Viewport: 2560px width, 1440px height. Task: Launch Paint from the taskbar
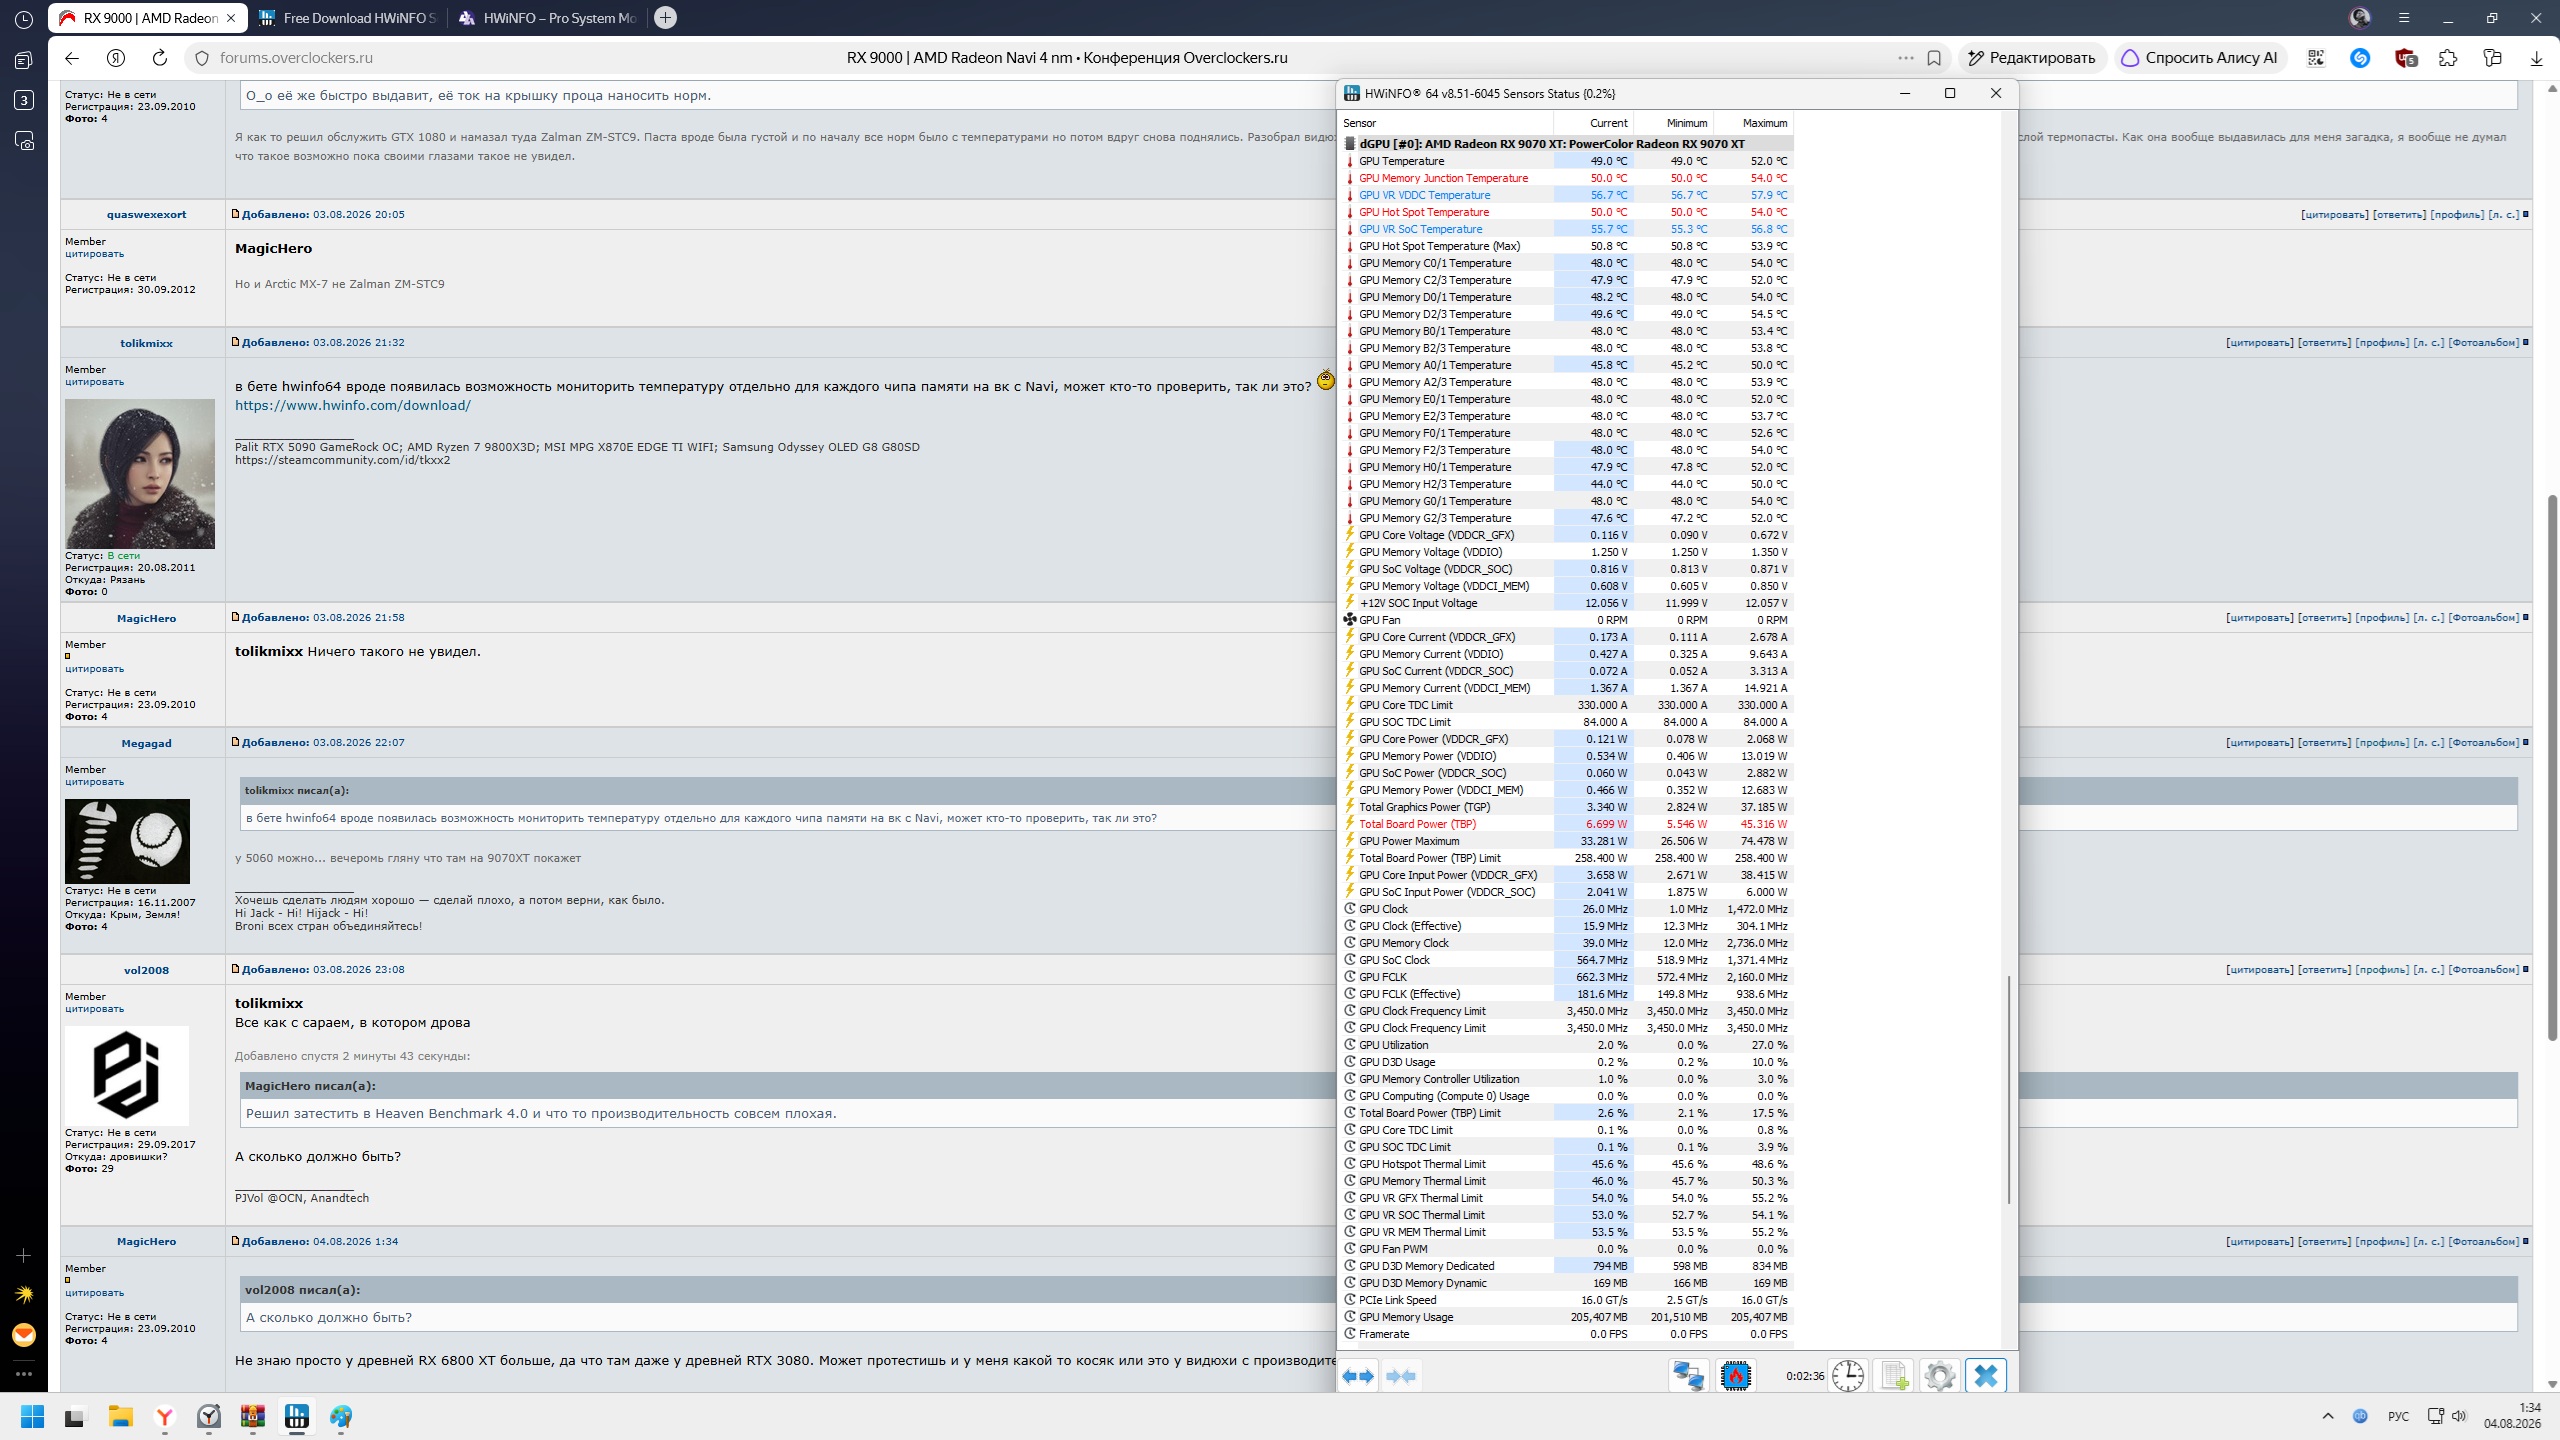pos(341,1416)
